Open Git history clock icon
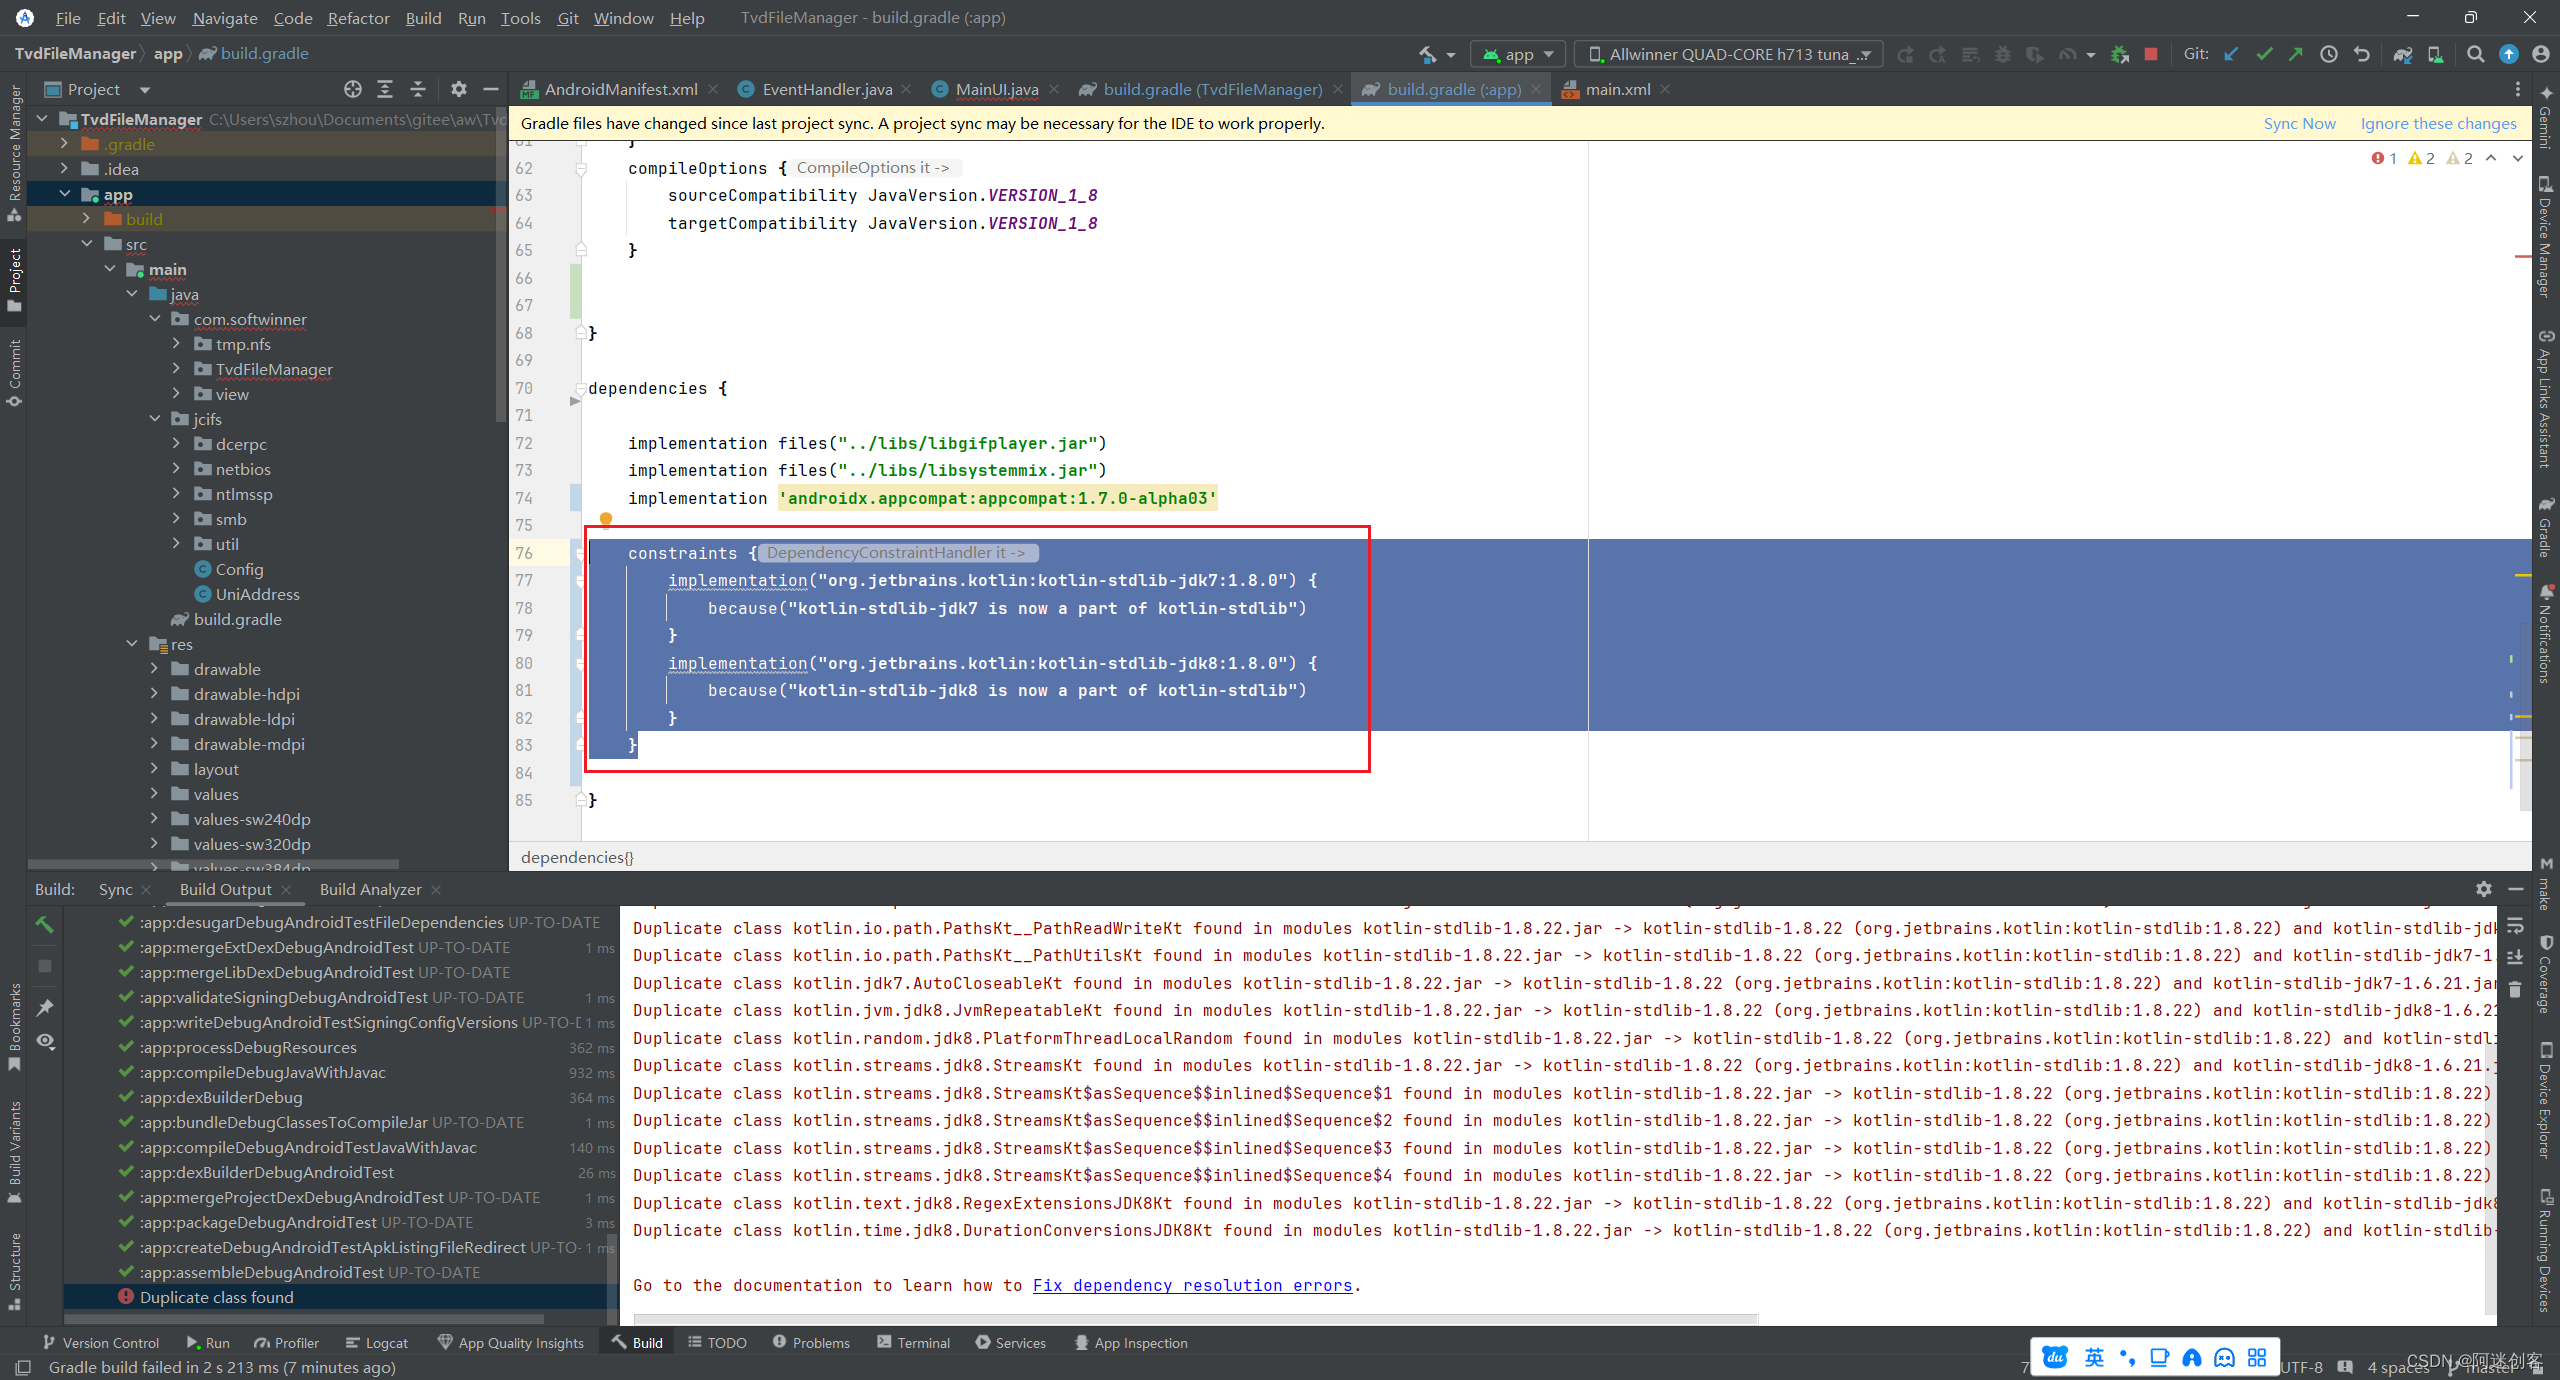 point(2329,54)
